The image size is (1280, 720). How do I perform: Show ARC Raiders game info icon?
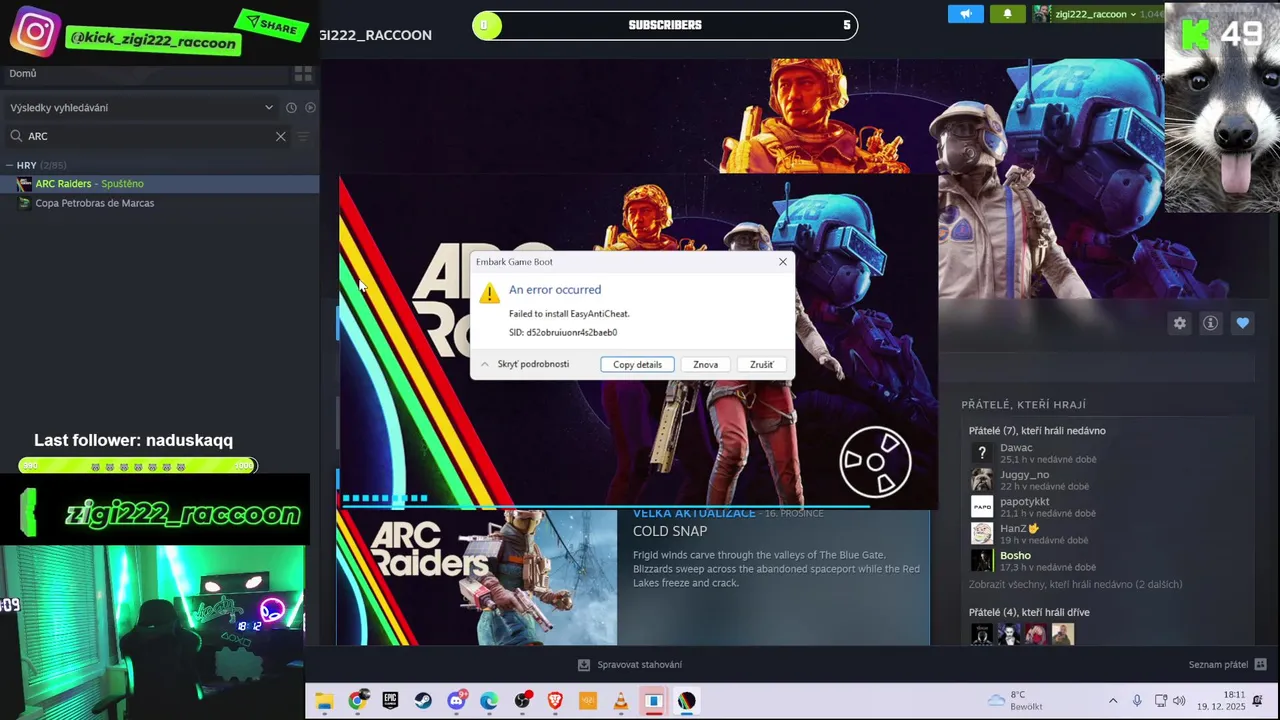[x=1210, y=323]
